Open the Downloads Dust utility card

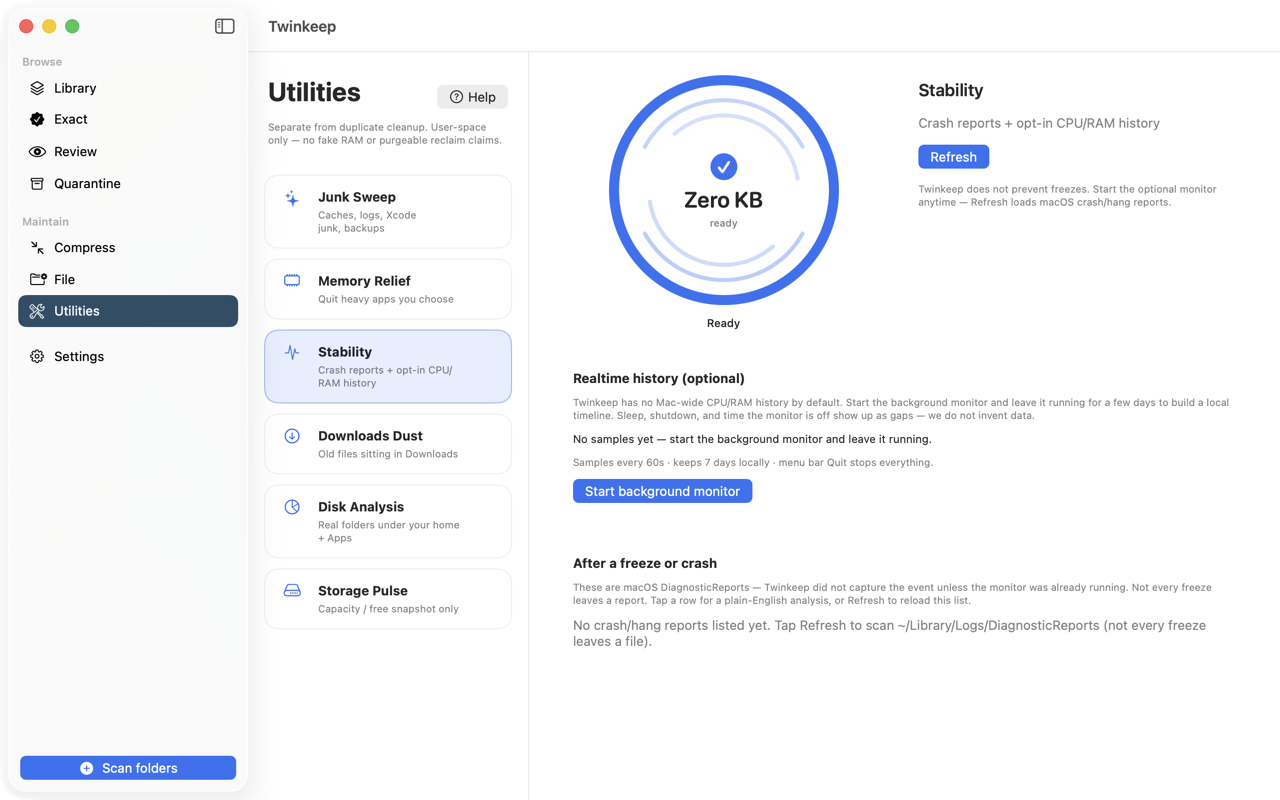pos(388,444)
